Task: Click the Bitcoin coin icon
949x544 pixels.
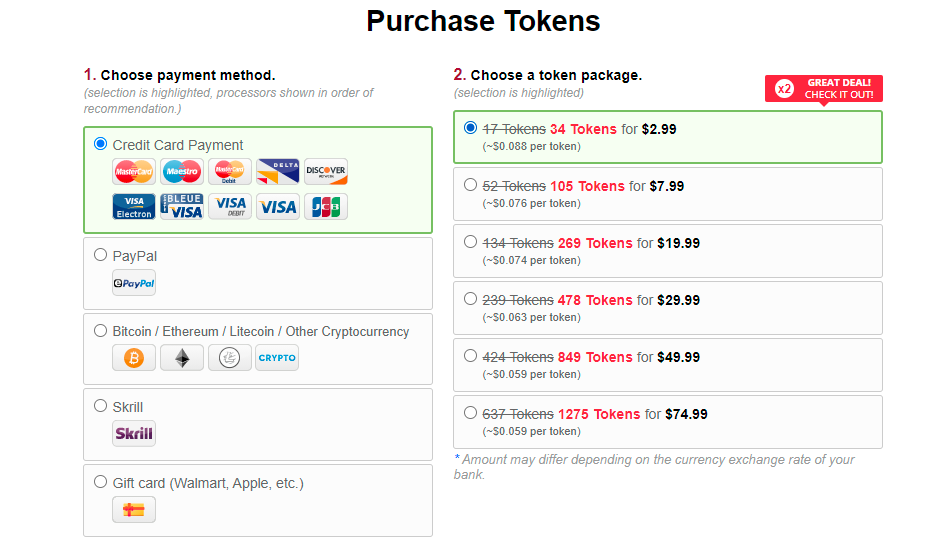Action: pyautogui.click(x=134, y=358)
